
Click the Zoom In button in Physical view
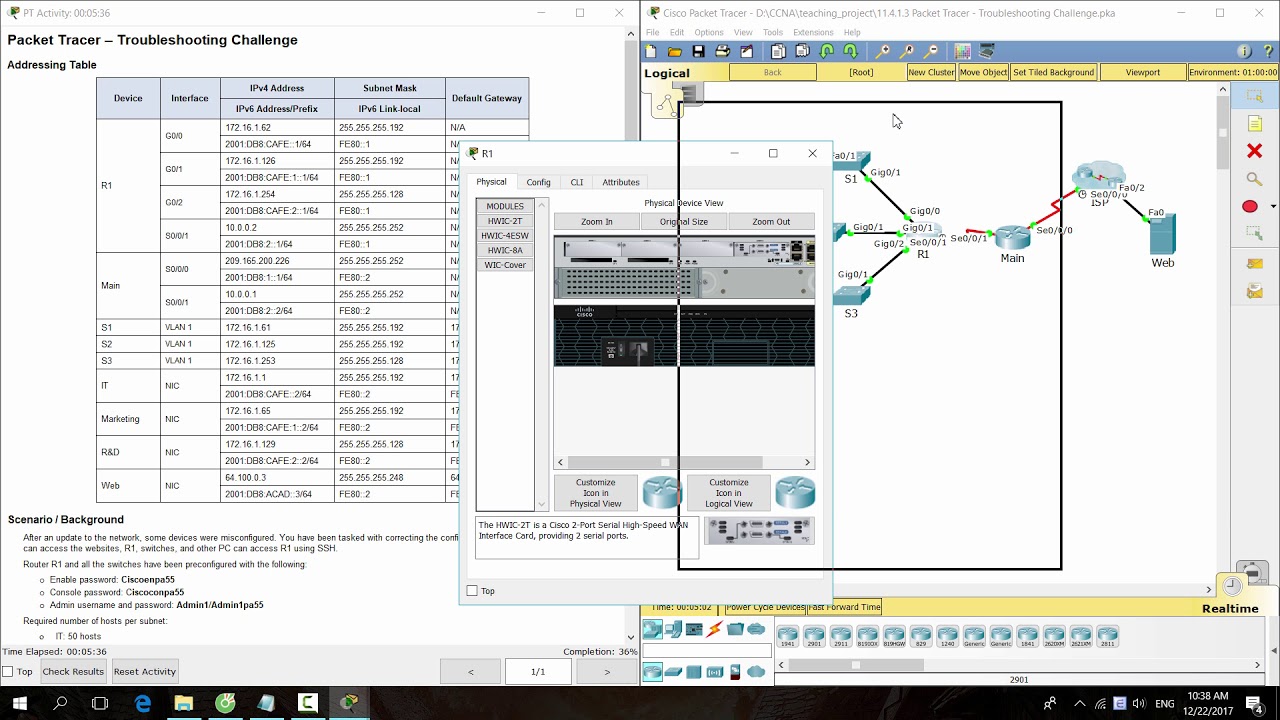click(597, 222)
